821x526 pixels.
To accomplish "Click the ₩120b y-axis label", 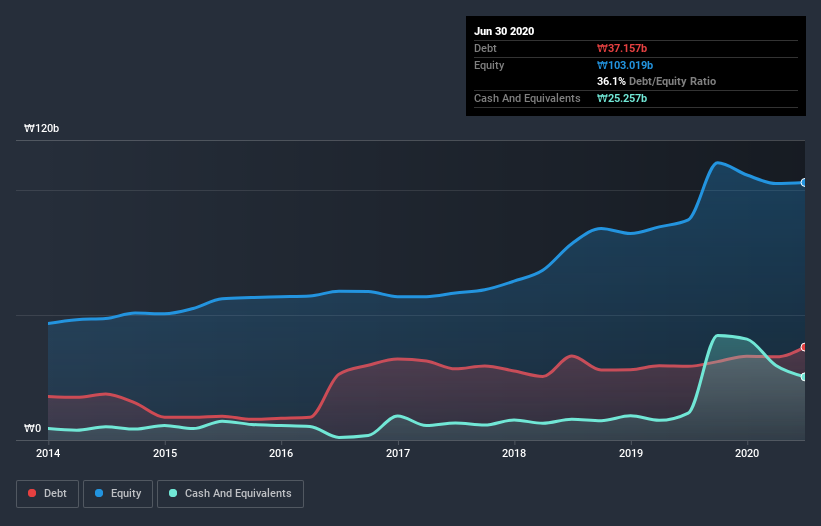I will [42, 128].
